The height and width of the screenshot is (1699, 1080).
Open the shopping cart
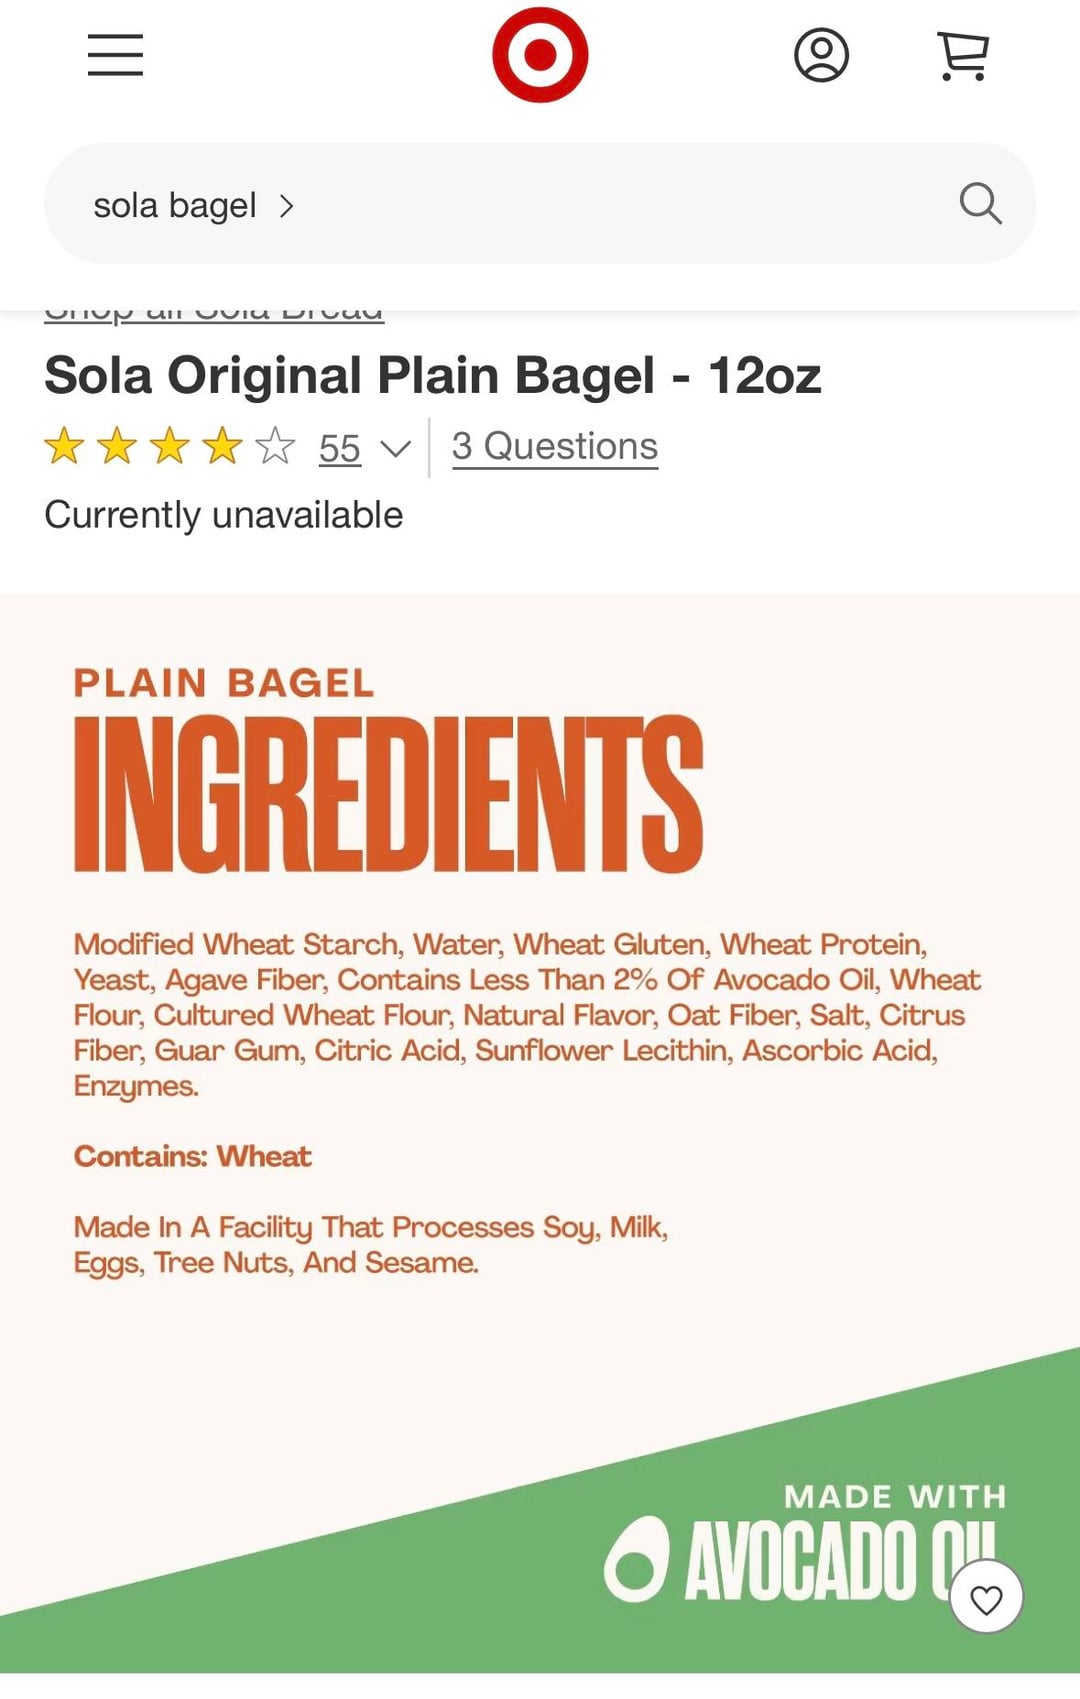[x=963, y=55]
